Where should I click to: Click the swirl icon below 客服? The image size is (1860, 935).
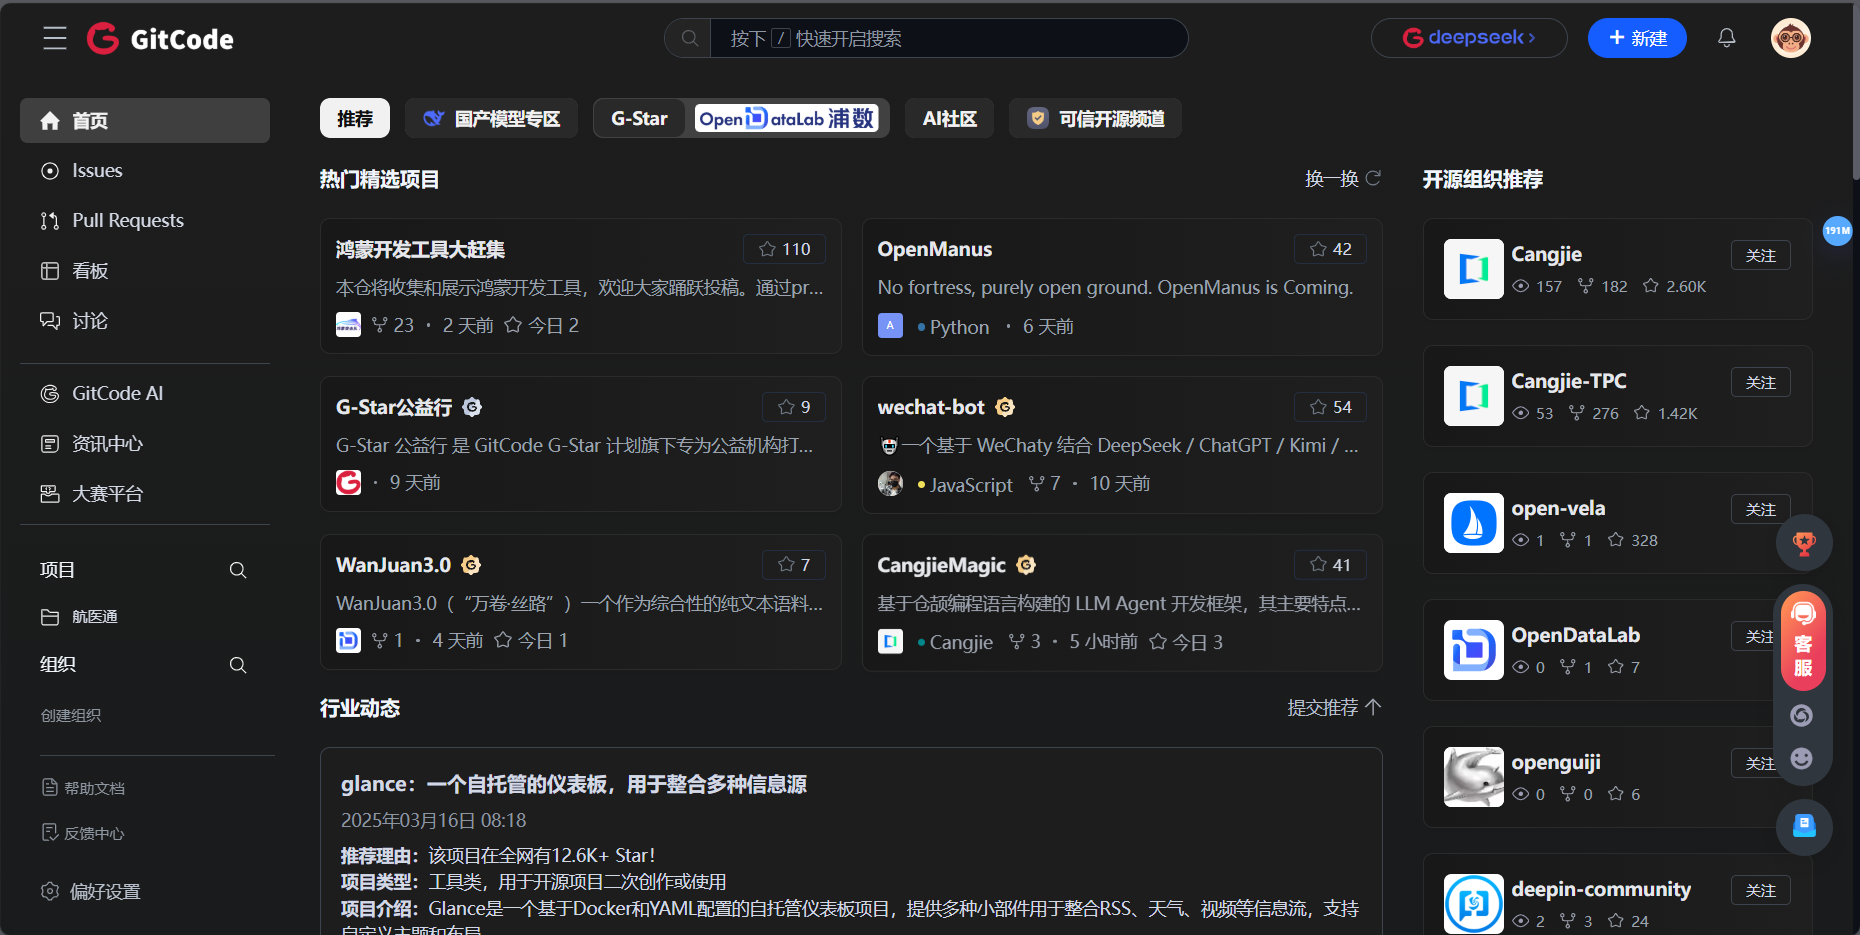pyautogui.click(x=1801, y=715)
